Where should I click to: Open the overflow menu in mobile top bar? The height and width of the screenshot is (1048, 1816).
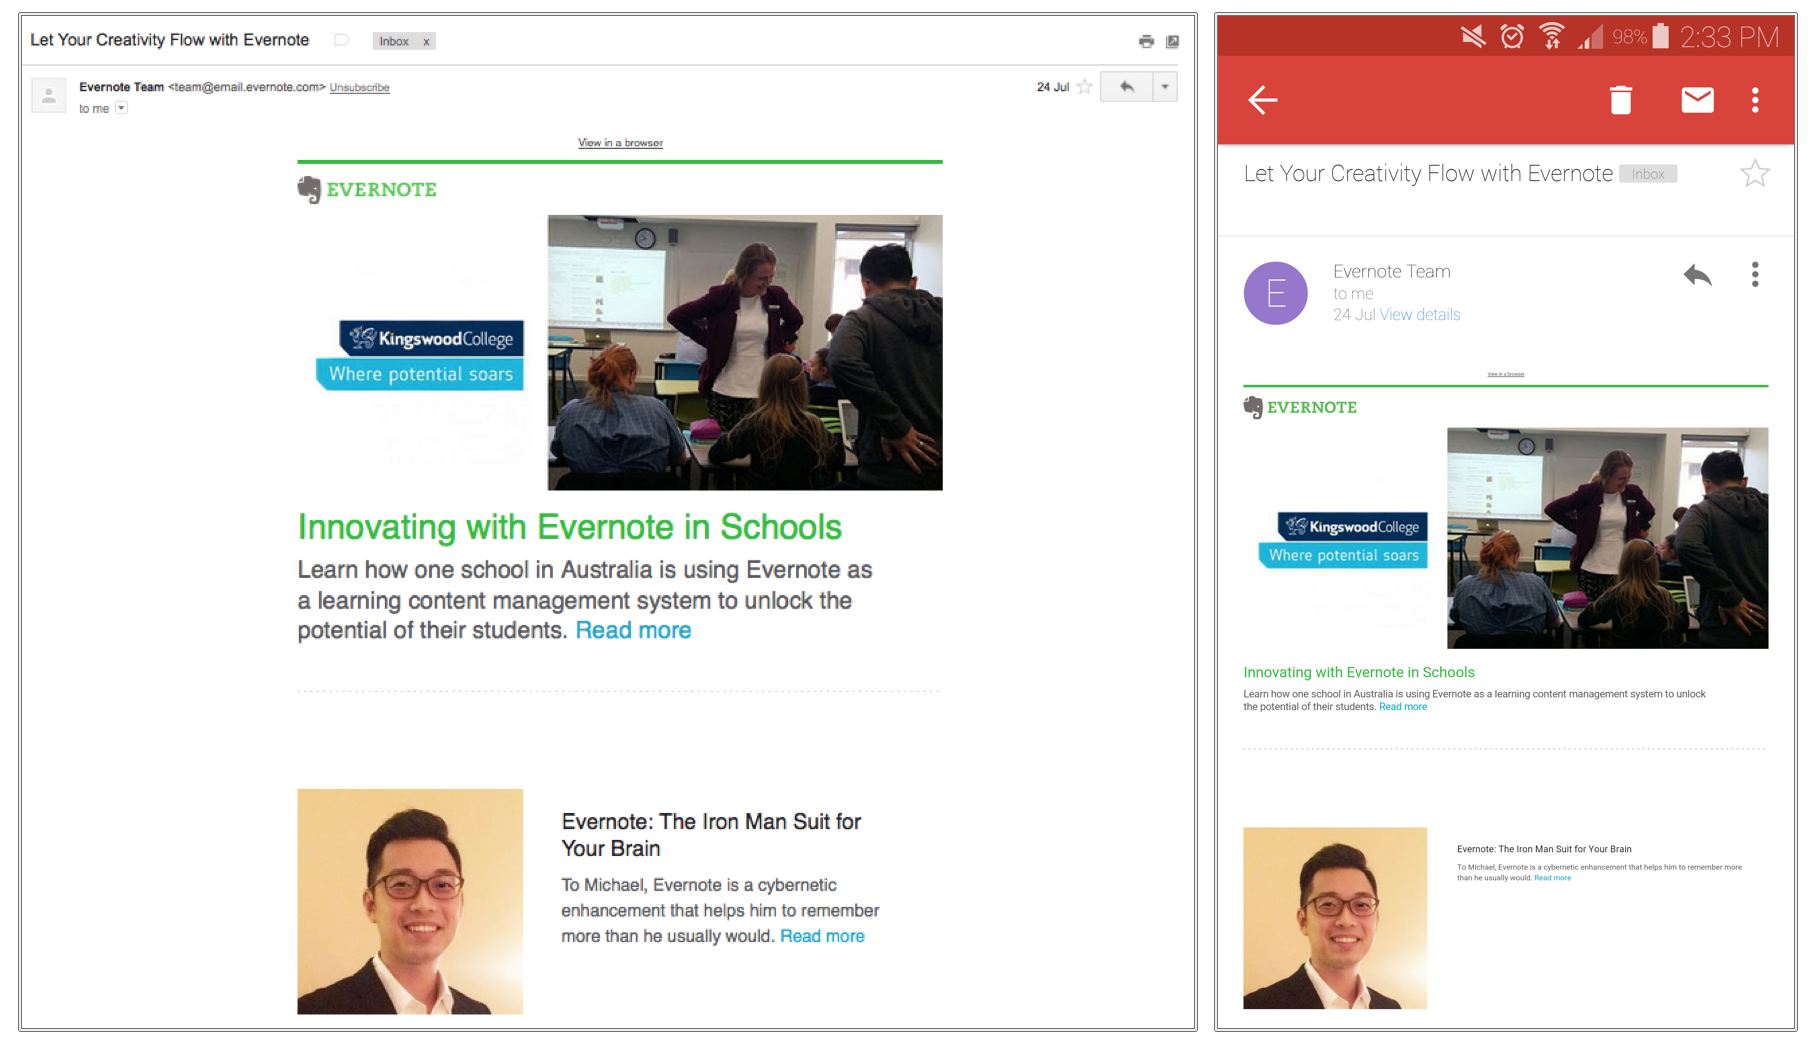(1755, 100)
